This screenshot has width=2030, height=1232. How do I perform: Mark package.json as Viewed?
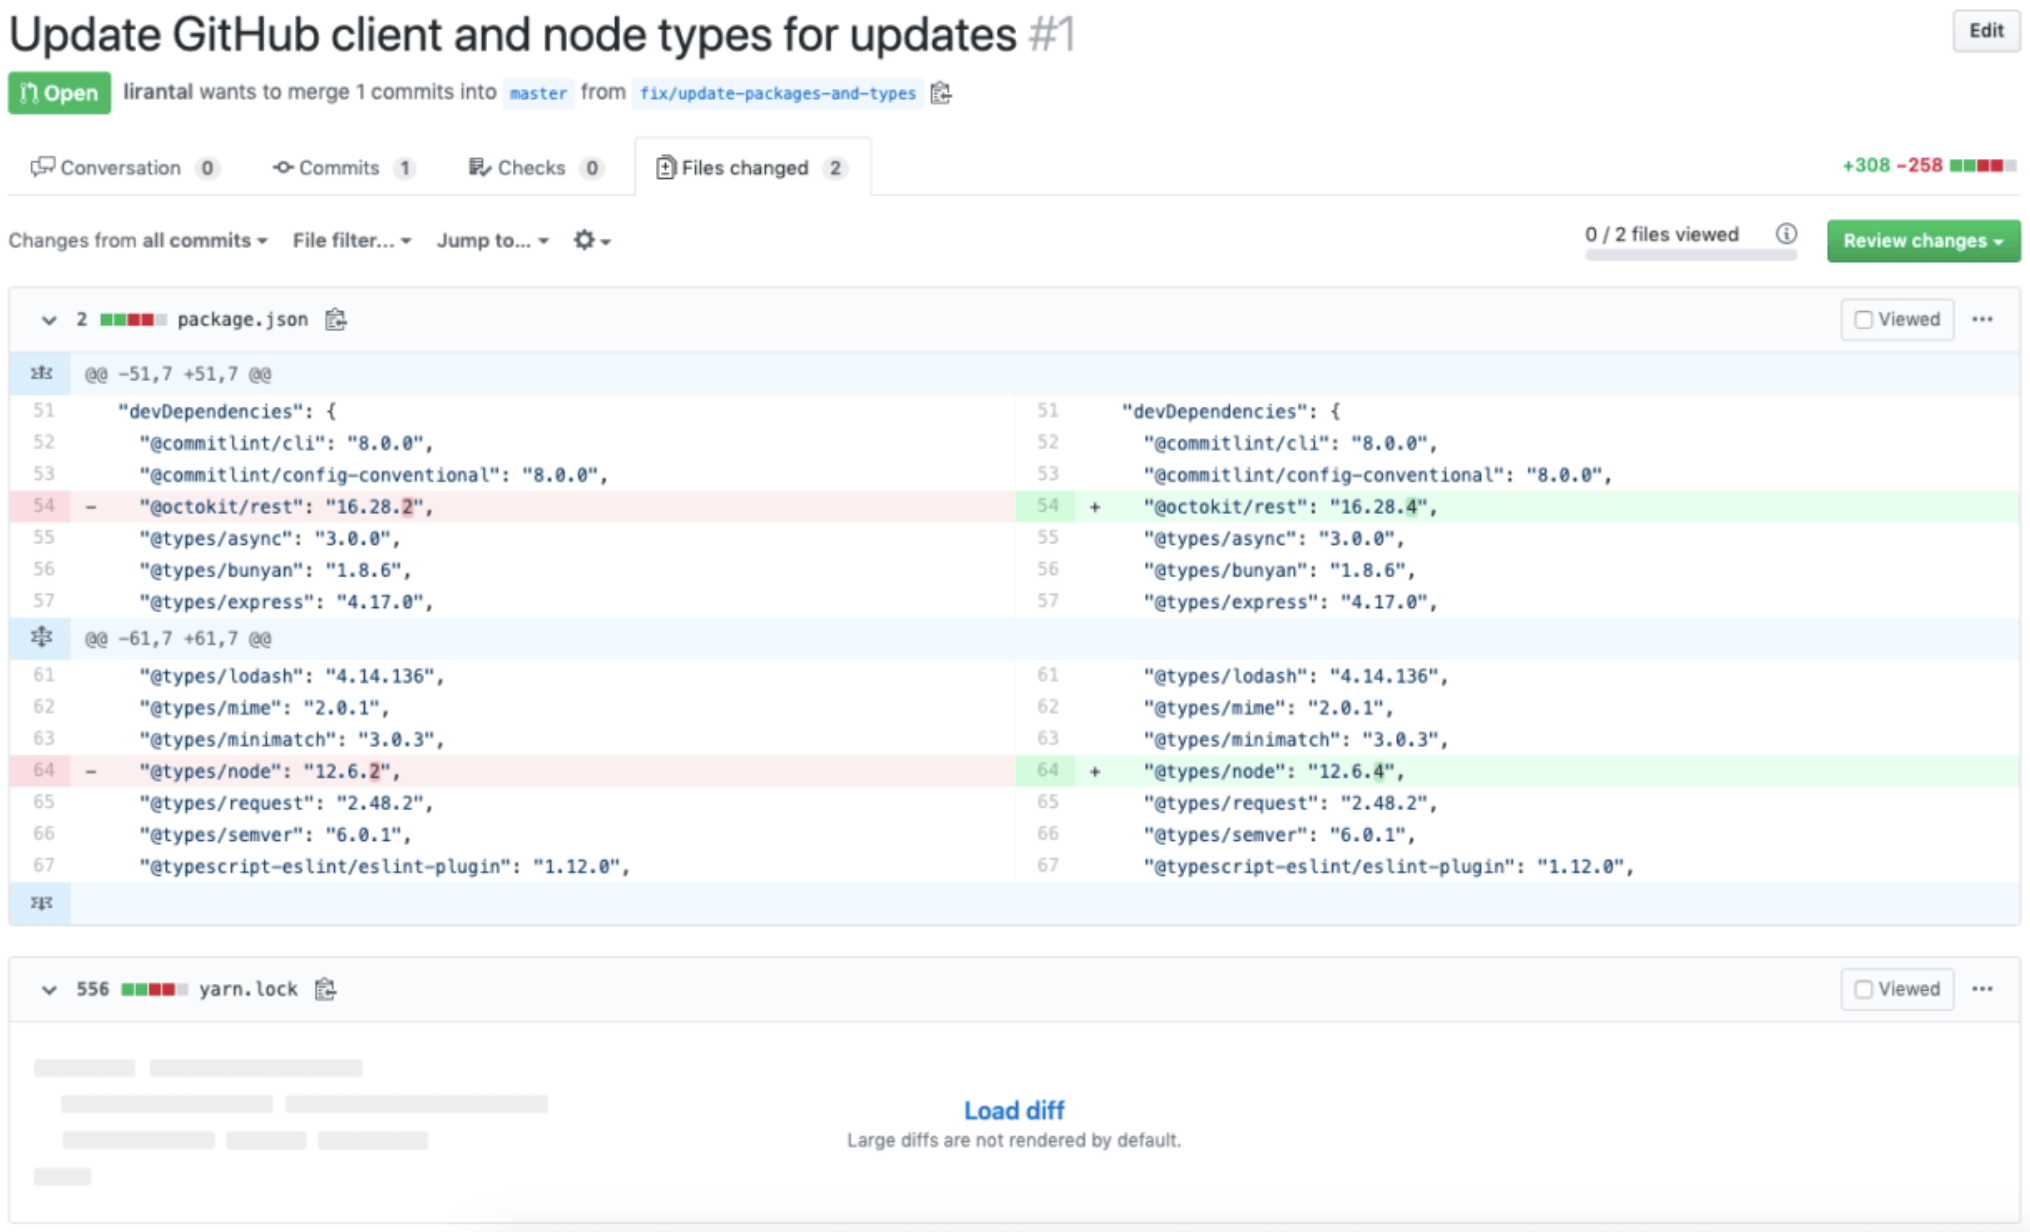1863,320
